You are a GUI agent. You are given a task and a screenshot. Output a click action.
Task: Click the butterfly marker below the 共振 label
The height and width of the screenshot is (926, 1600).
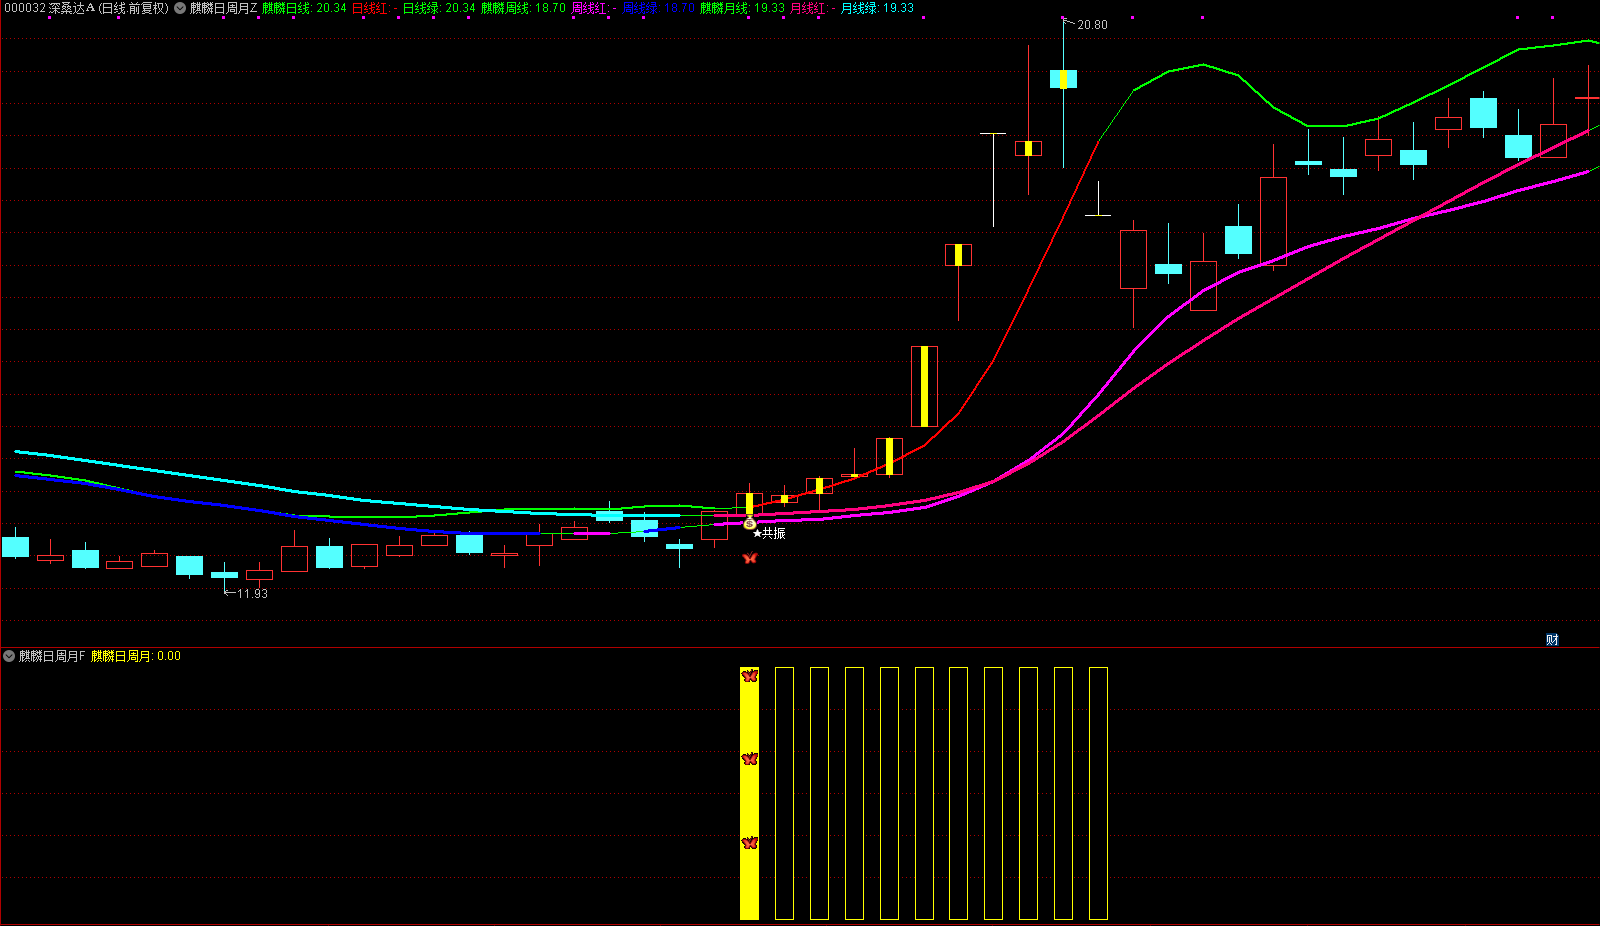pyautogui.click(x=750, y=558)
